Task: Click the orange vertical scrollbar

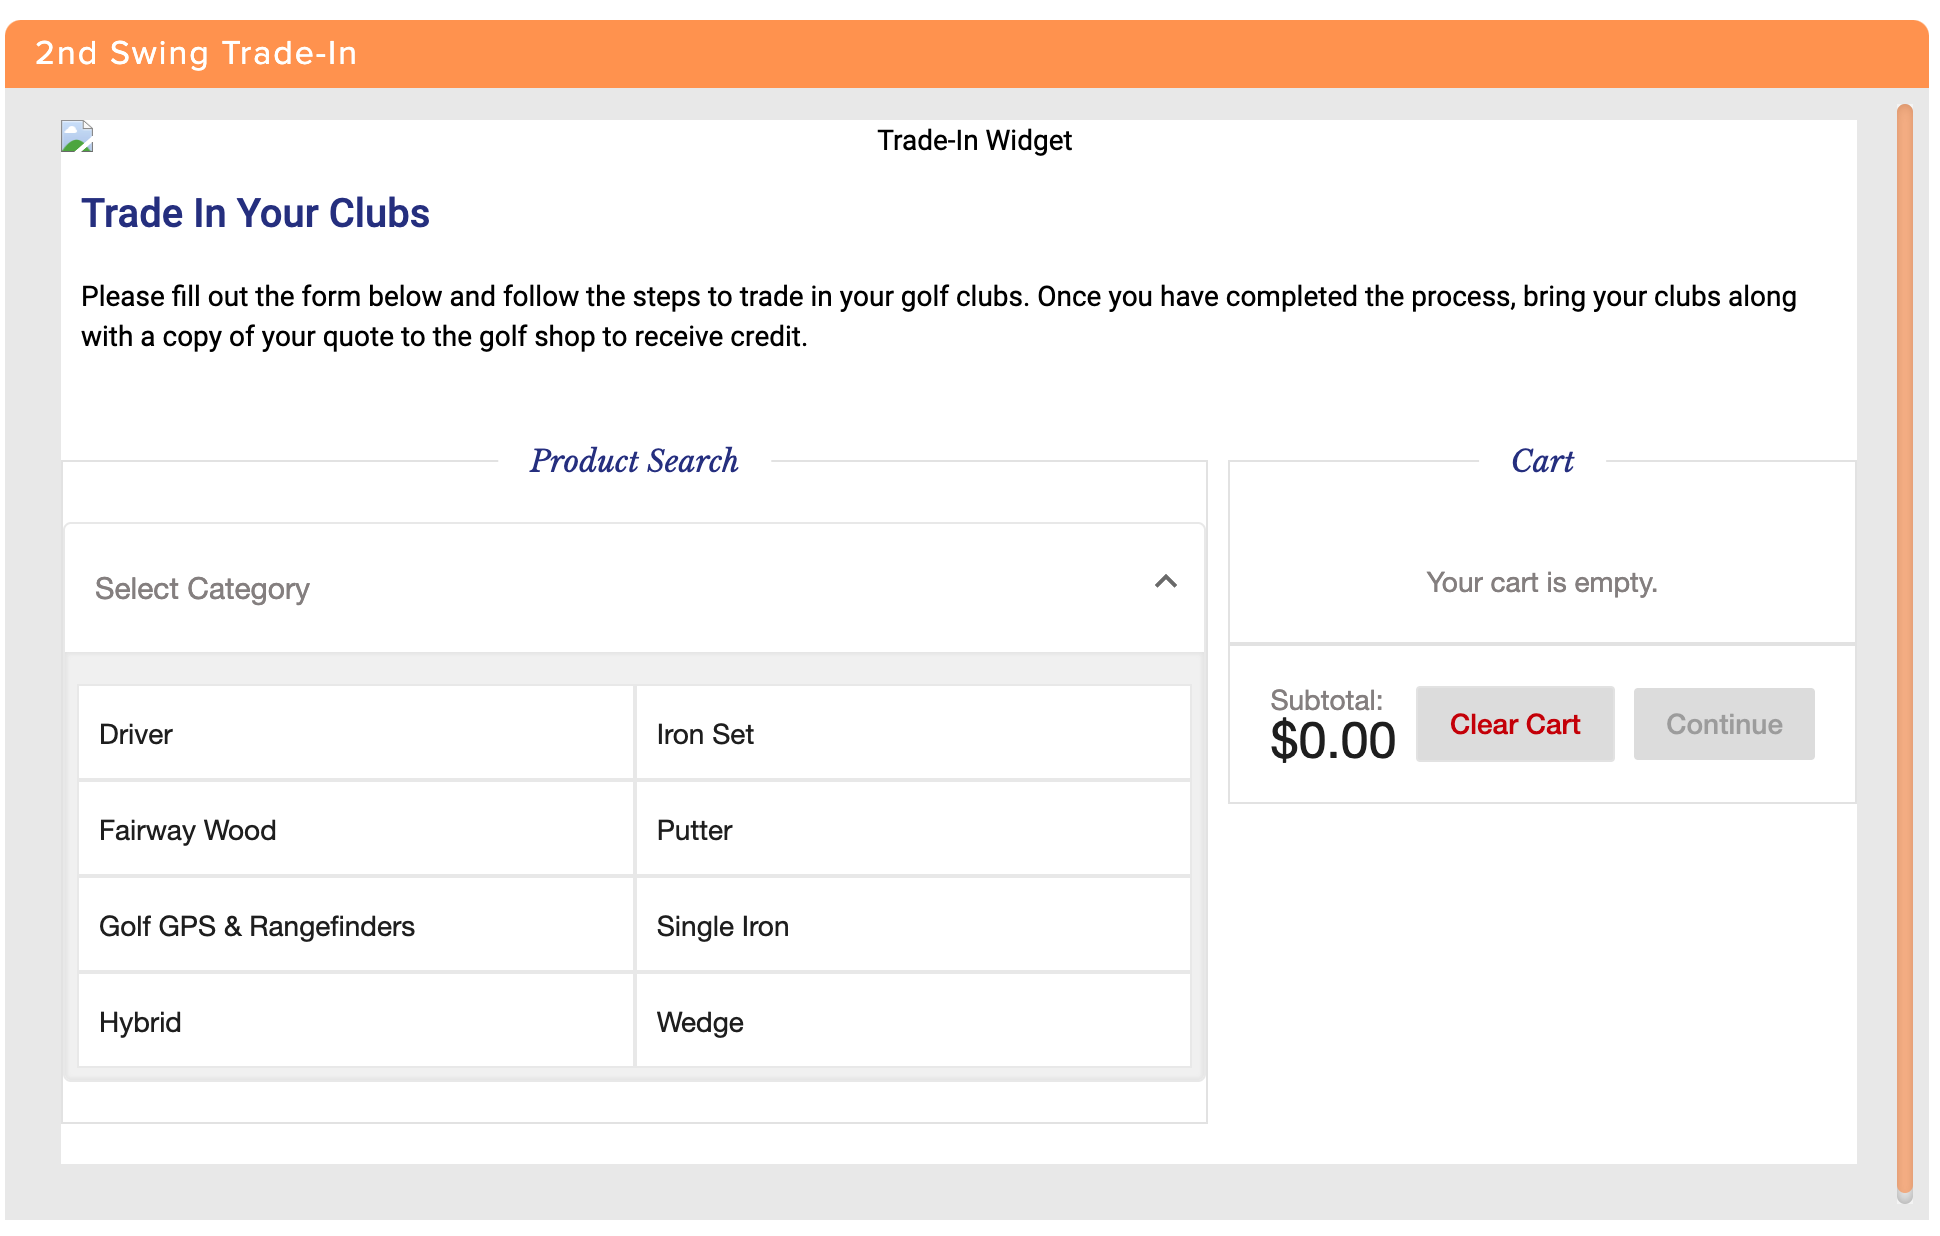Action: pyautogui.click(x=1905, y=650)
